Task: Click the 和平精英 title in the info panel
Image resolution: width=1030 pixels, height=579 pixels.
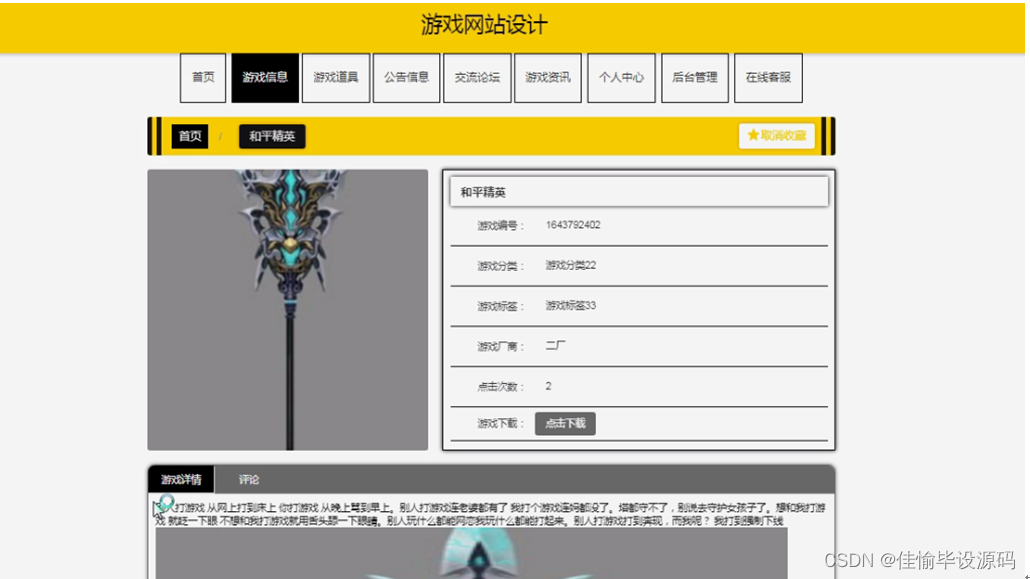Action: (483, 193)
